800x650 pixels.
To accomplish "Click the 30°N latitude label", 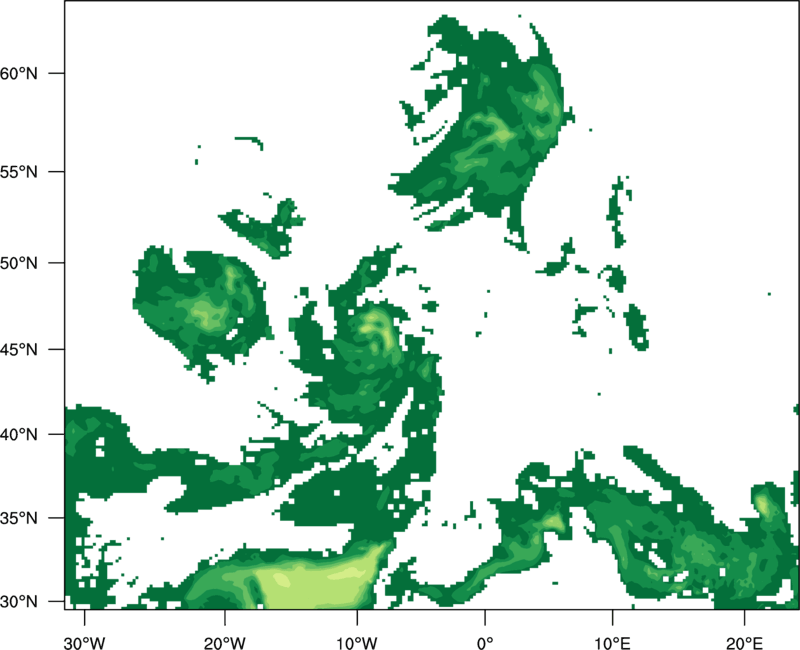I will tap(19, 602).
